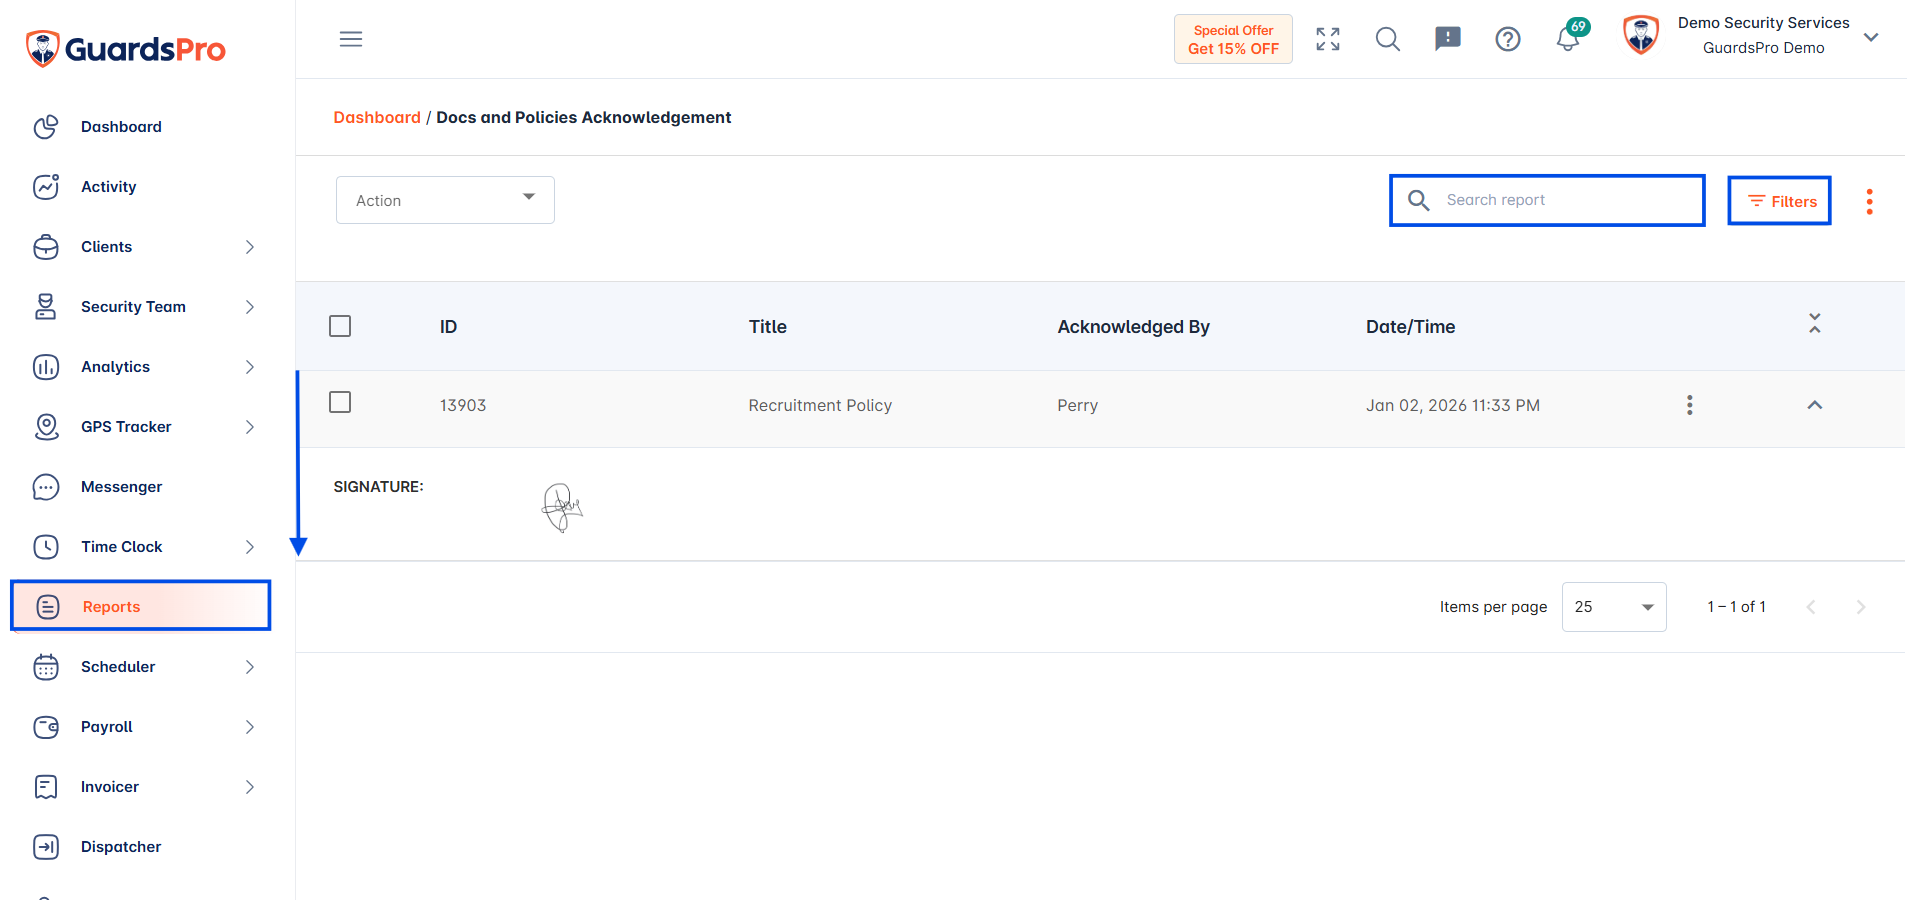Expand the Invoicer submenu arrow
The width and height of the screenshot is (1907, 900).
tap(250, 787)
